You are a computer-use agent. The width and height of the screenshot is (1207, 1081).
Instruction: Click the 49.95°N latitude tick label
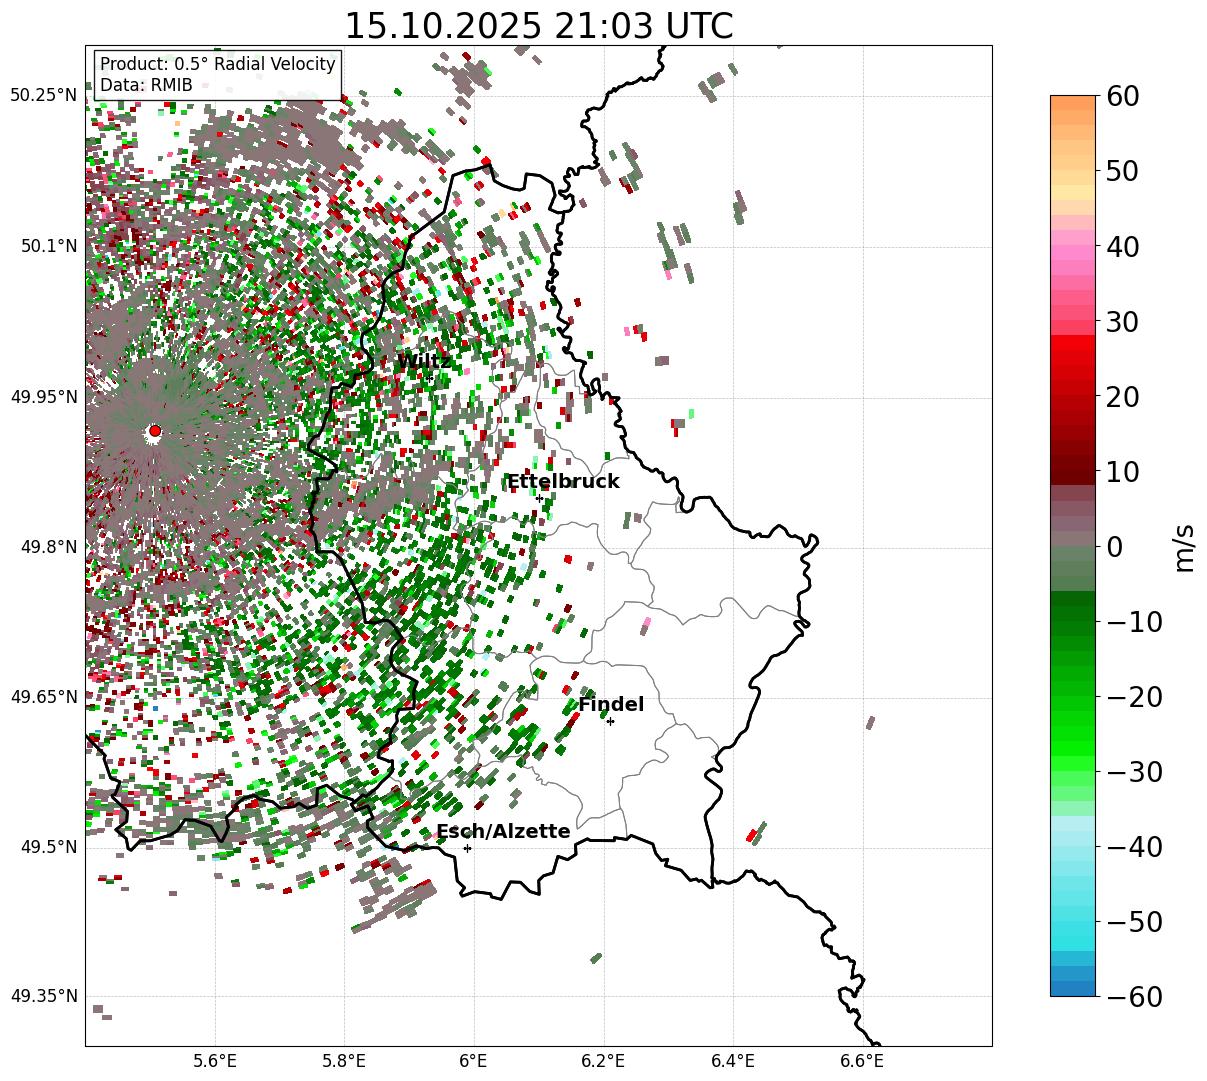click(44, 397)
